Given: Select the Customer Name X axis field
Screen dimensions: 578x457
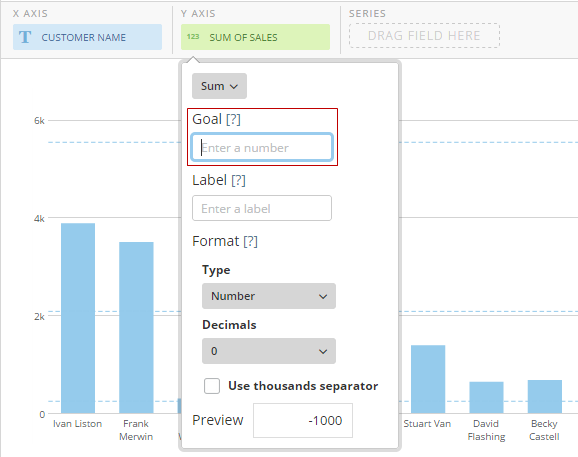Looking at the screenshot, I should 87,37.
